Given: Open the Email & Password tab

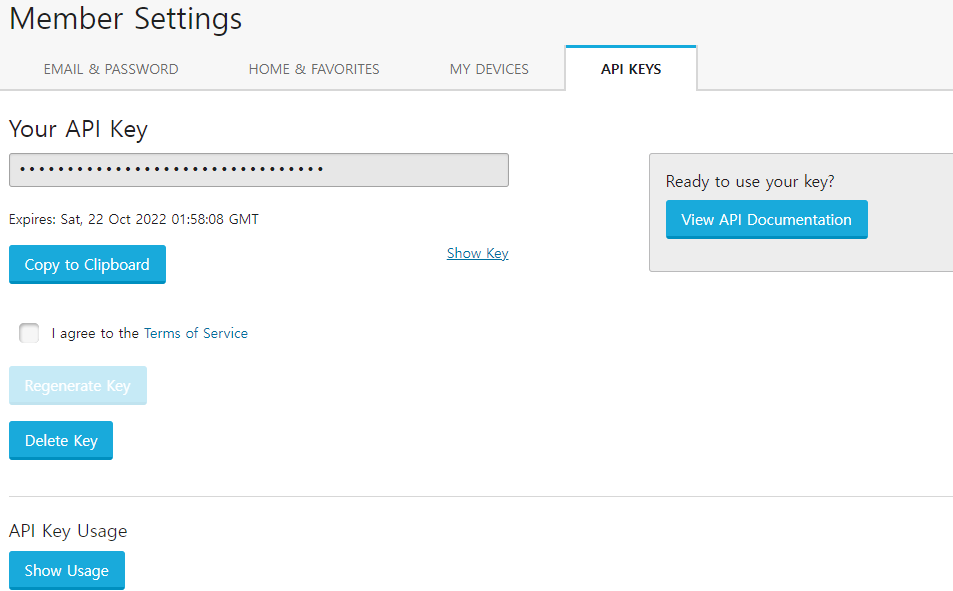Looking at the screenshot, I should [x=111, y=69].
